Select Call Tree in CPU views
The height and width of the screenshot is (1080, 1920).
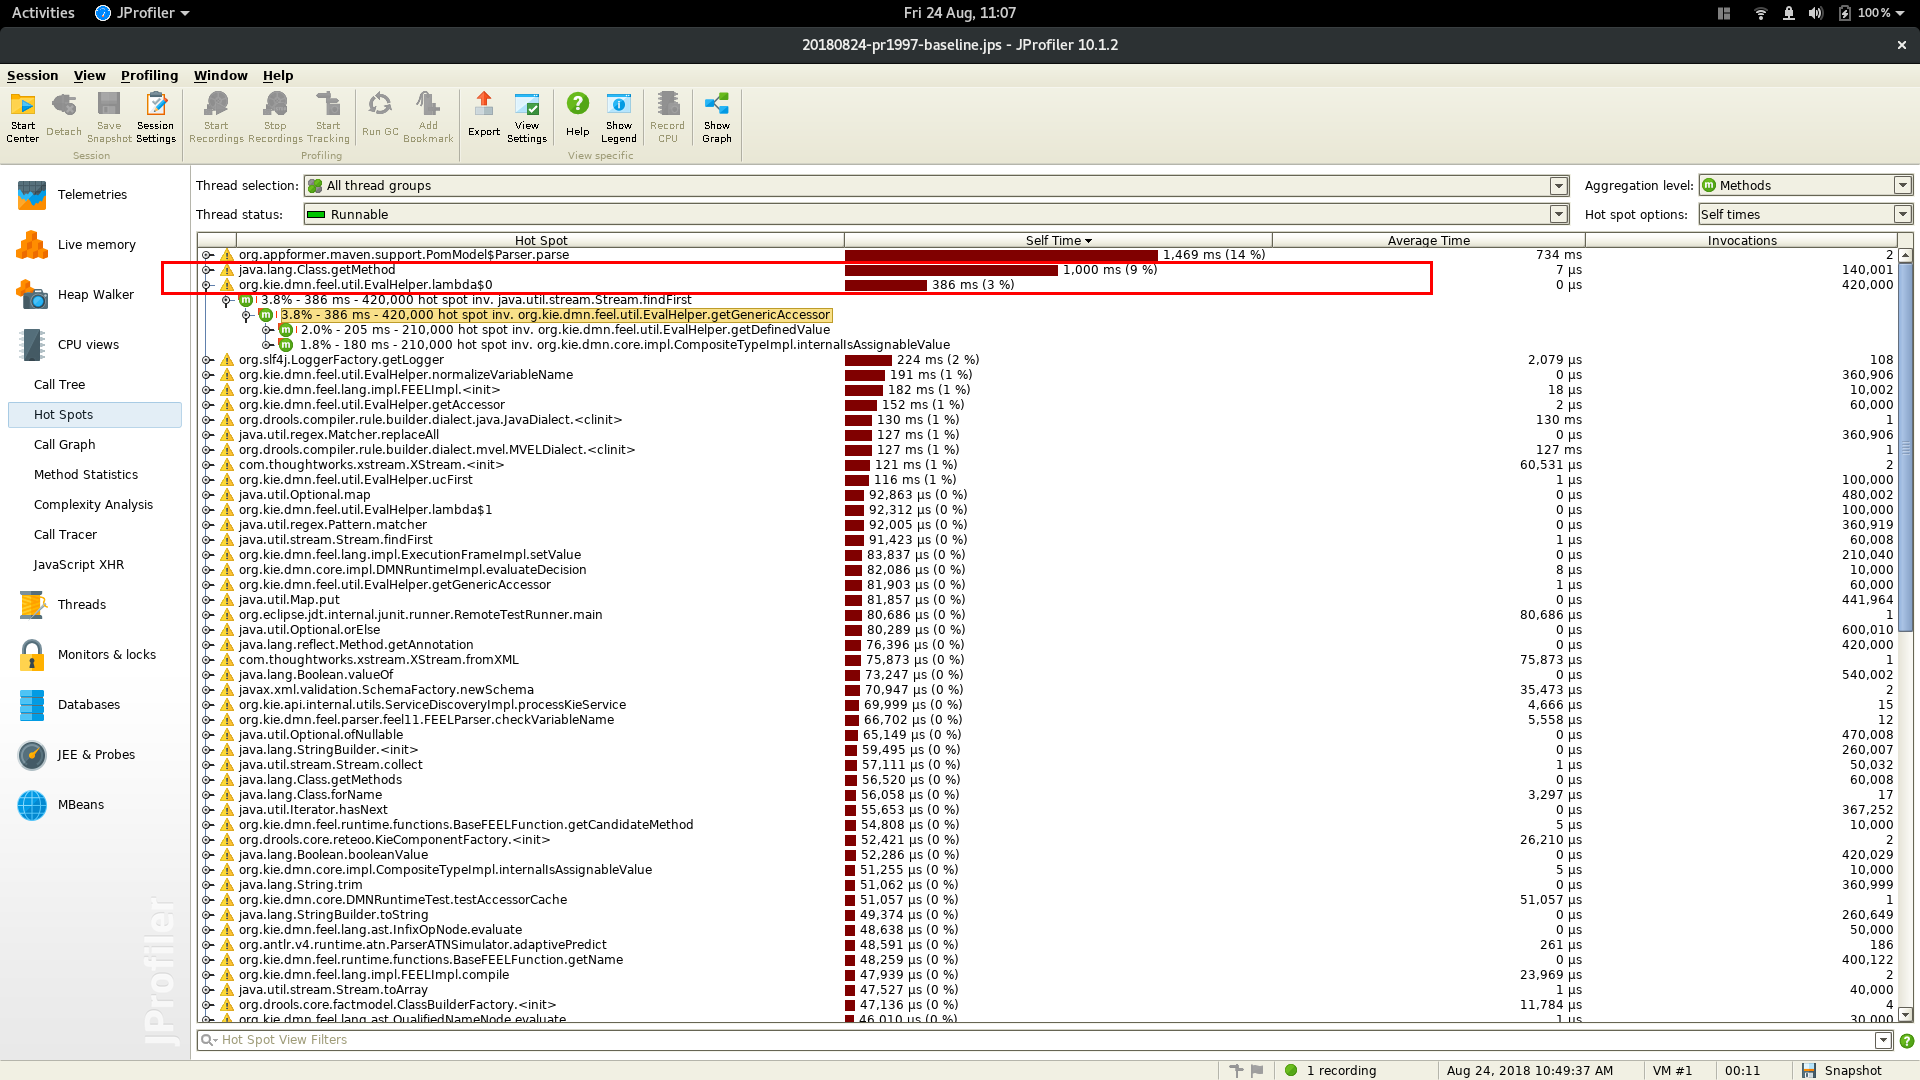pos(59,384)
